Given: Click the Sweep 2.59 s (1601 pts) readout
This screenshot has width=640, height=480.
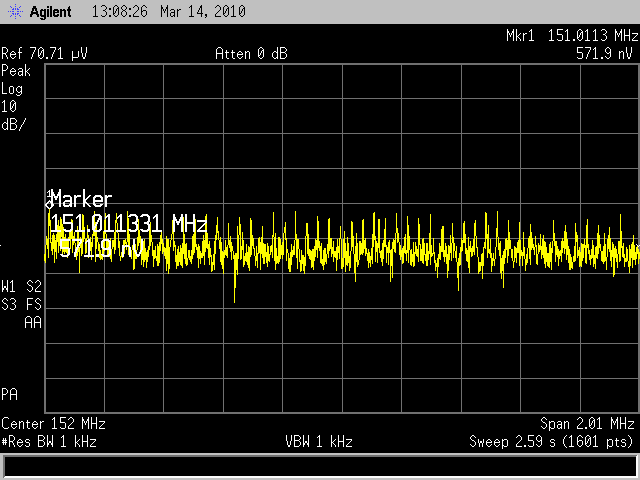Looking at the screenshot, I should pos(552,441).
